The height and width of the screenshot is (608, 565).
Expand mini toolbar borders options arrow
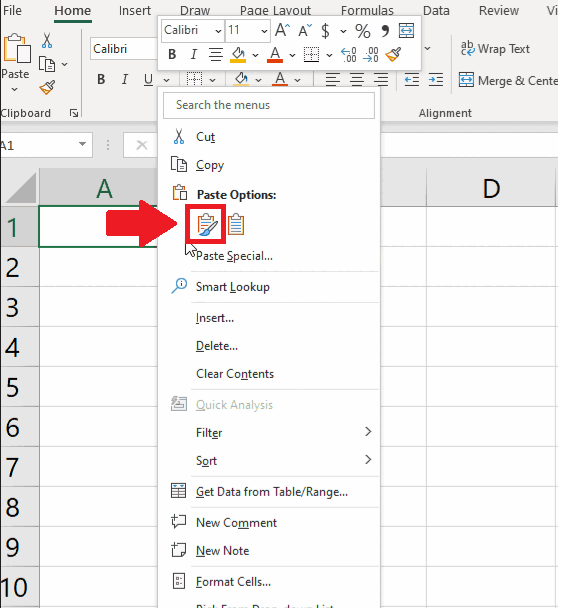click(329, 55)
